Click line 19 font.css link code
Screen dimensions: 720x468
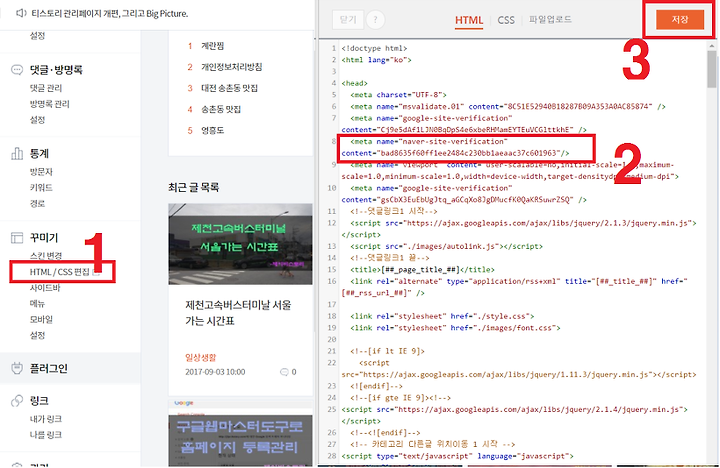tap(456, 328)
